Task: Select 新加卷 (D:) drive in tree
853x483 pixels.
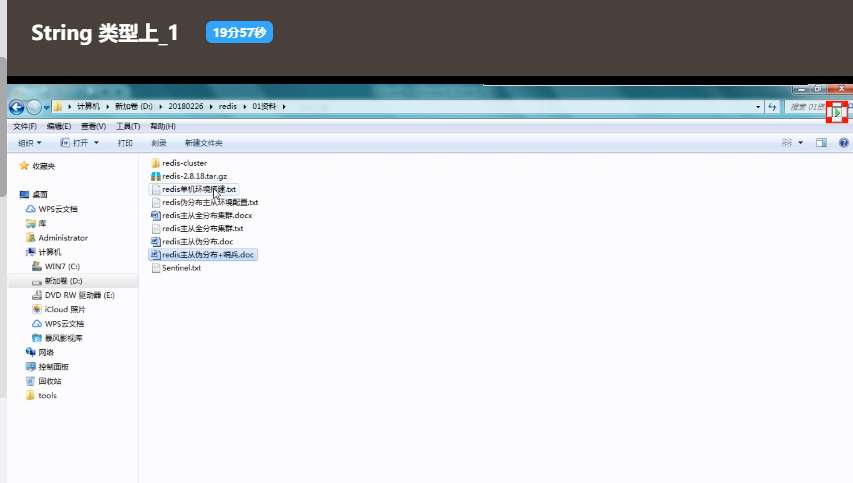Action: (63, 281)
